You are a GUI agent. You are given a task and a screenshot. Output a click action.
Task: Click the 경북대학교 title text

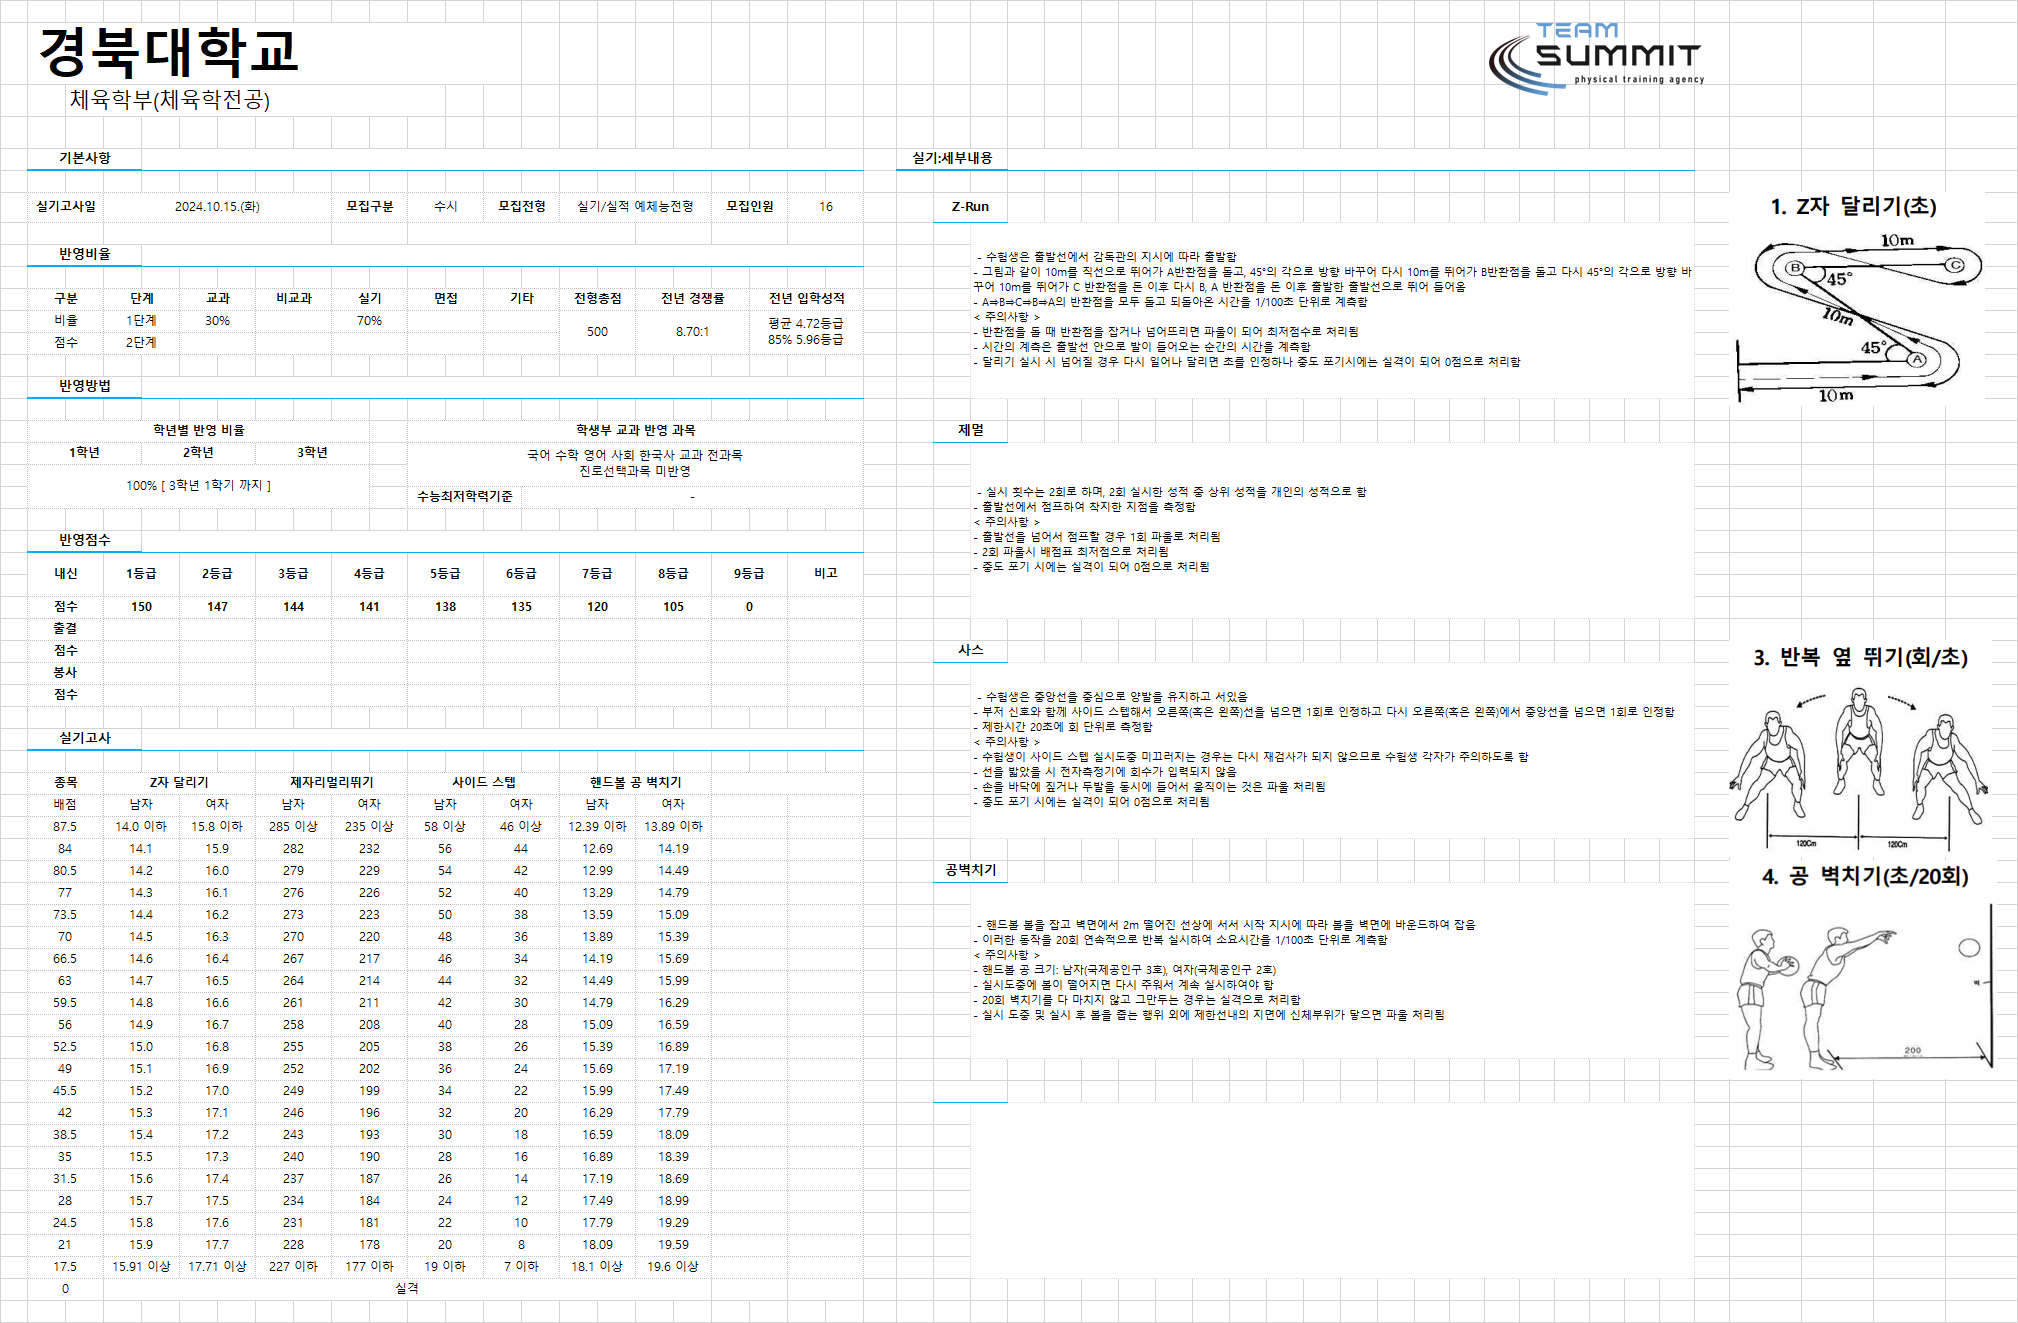(168, 51)
